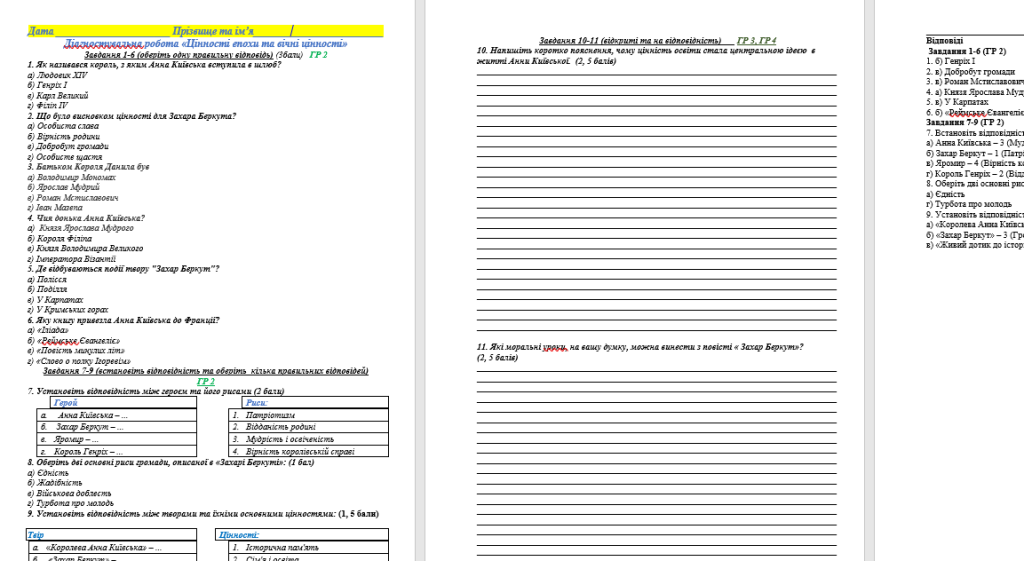Click the 'Відповіді' heading on third page
Image resolution: width=1024 pixels, height=561 pixels.
coord(946,39)
